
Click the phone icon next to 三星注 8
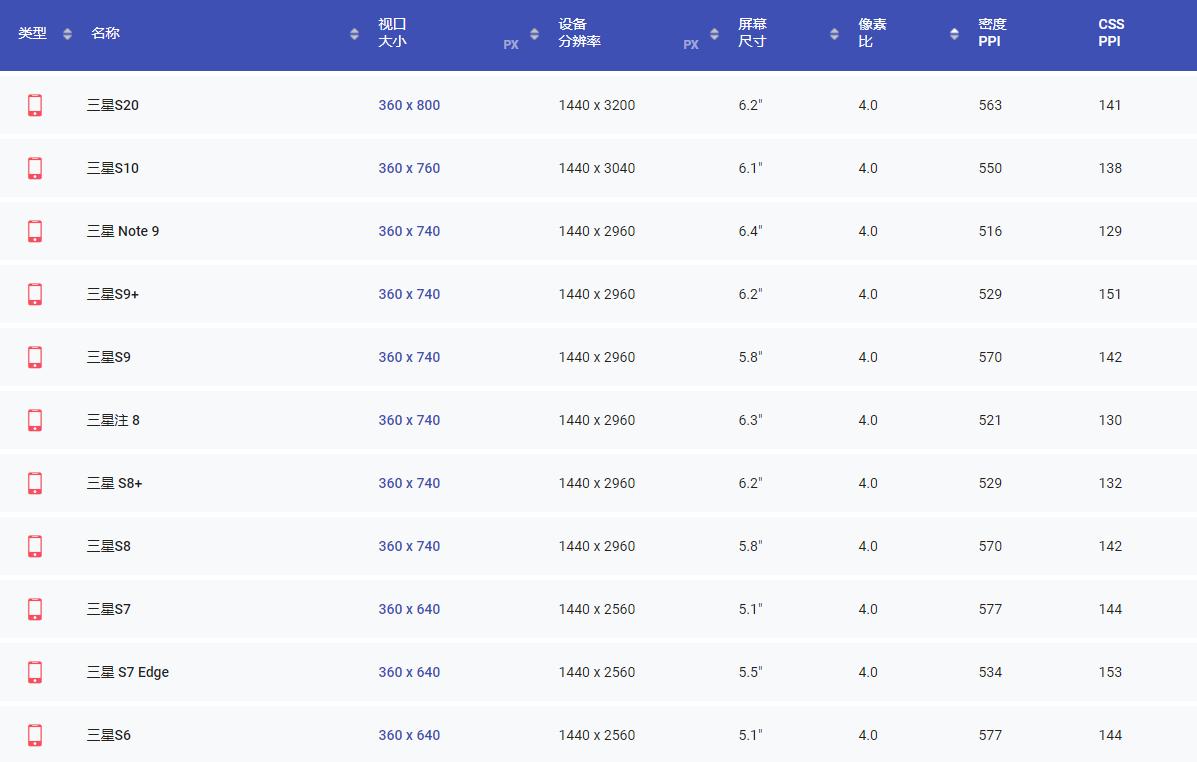coord(35,420)
